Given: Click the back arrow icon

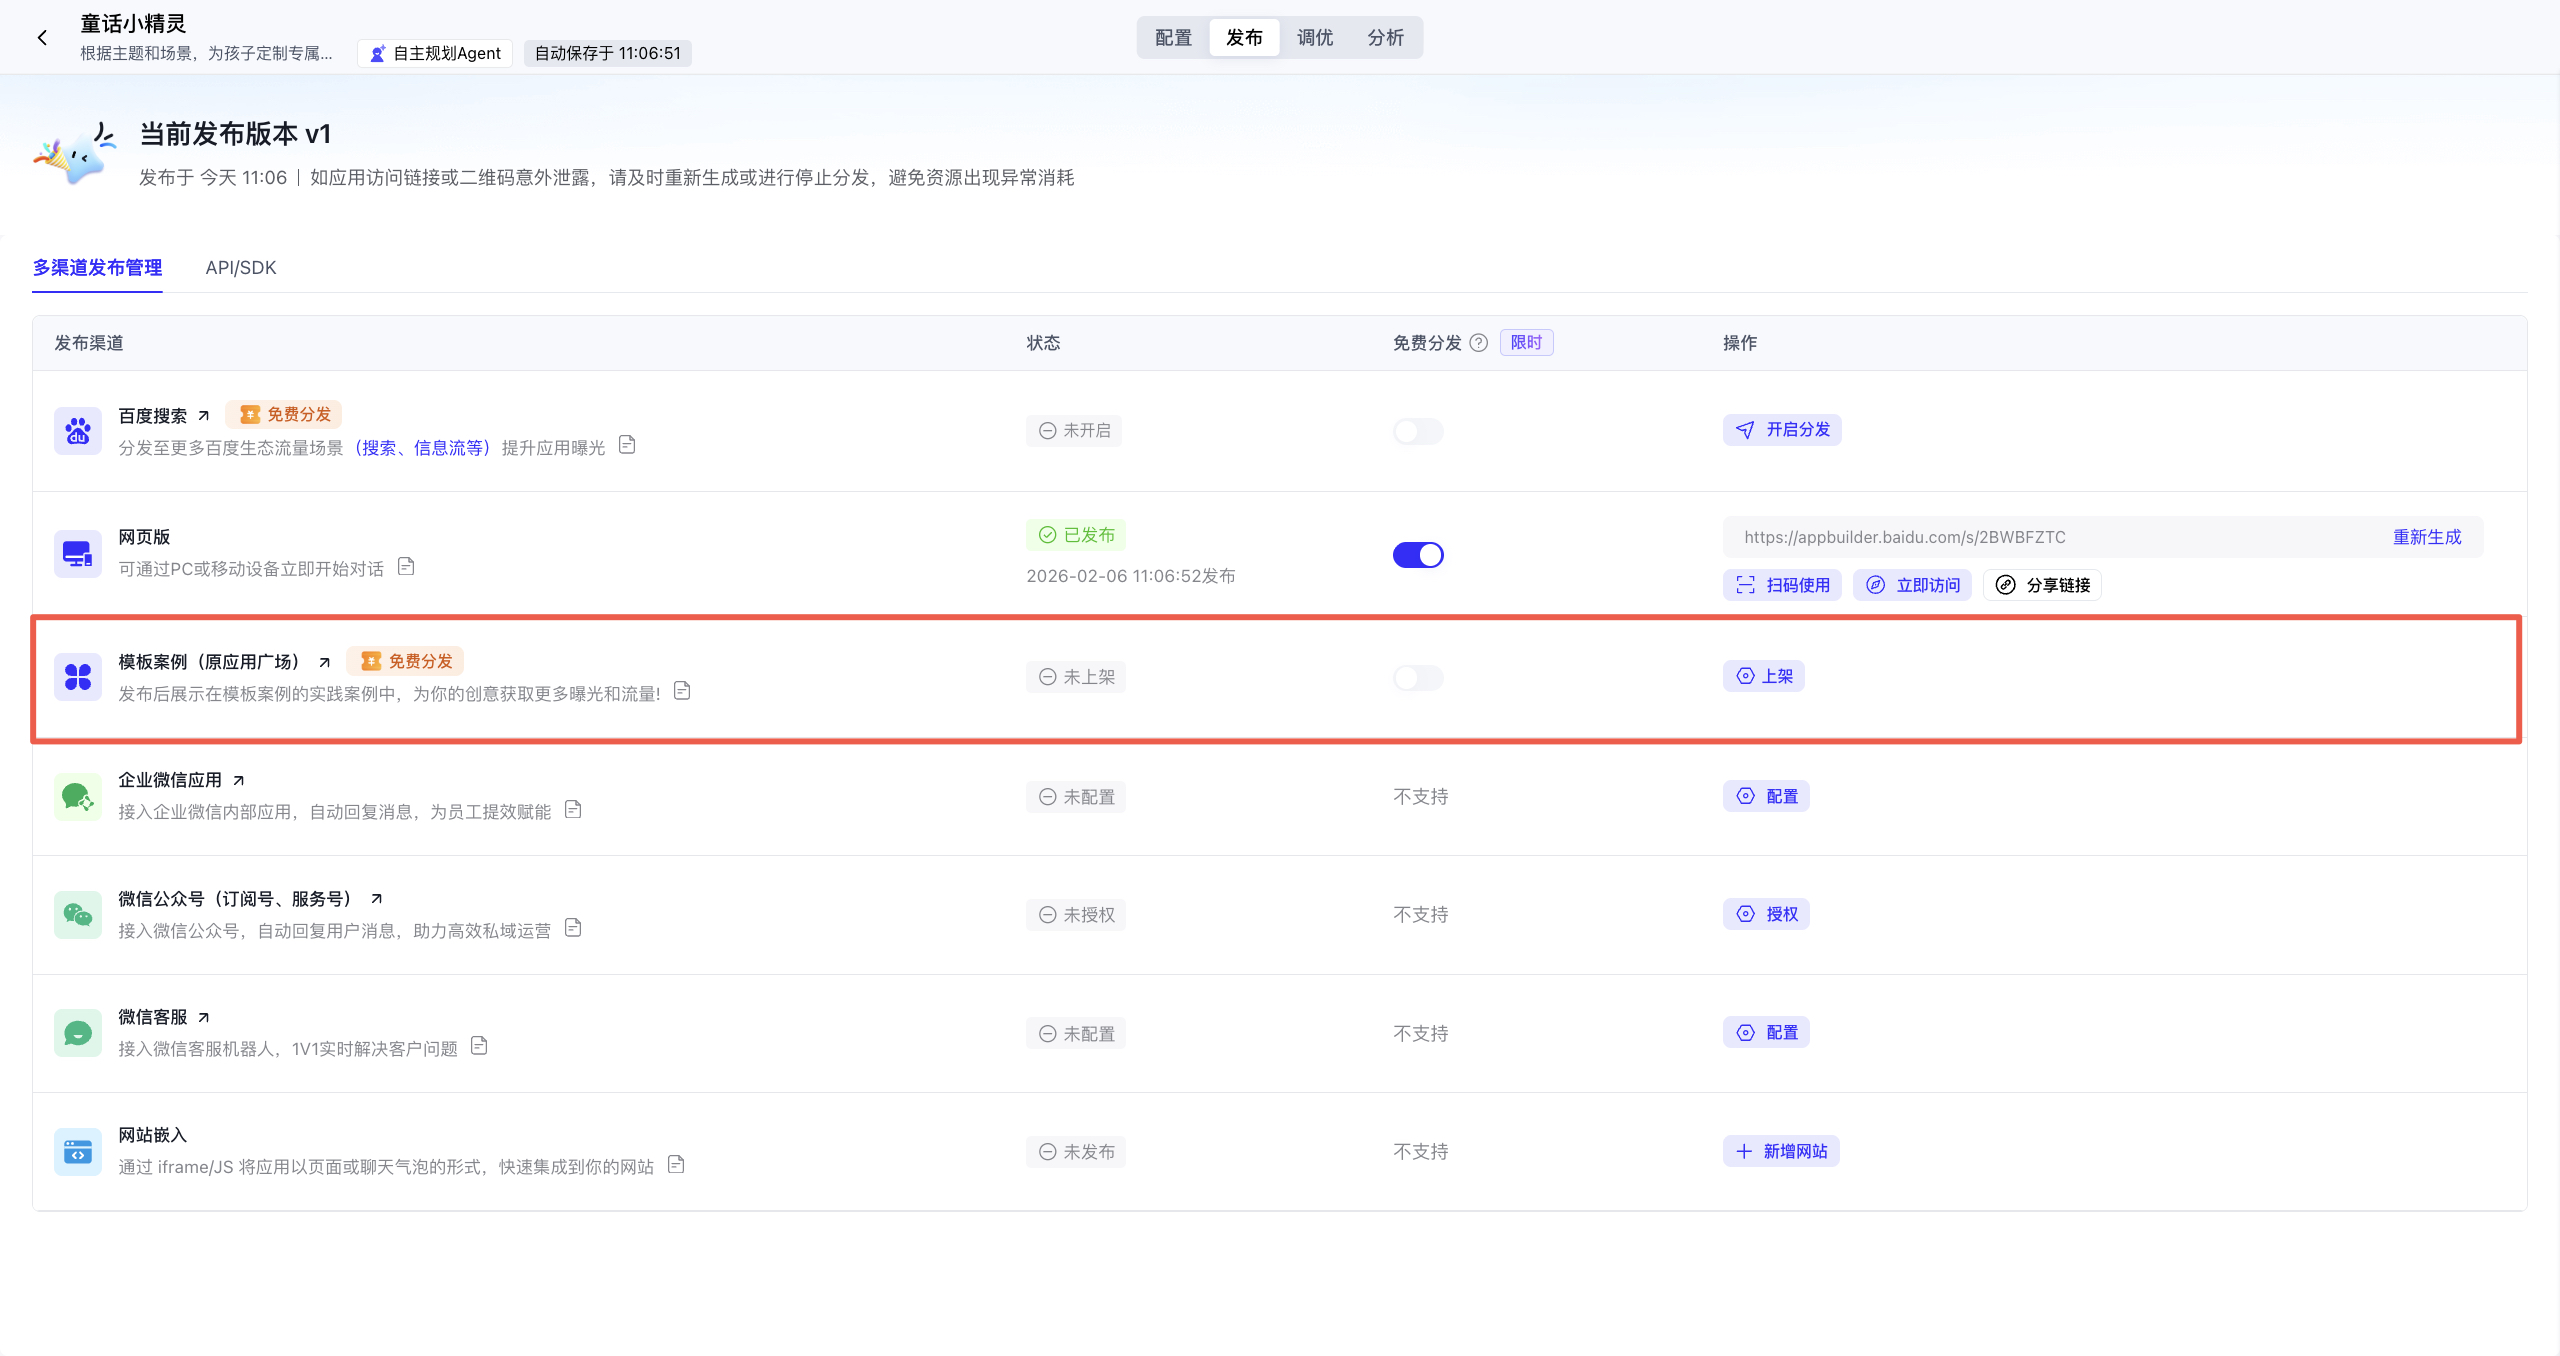Looking at the screenshot, I should pos(42,38).
